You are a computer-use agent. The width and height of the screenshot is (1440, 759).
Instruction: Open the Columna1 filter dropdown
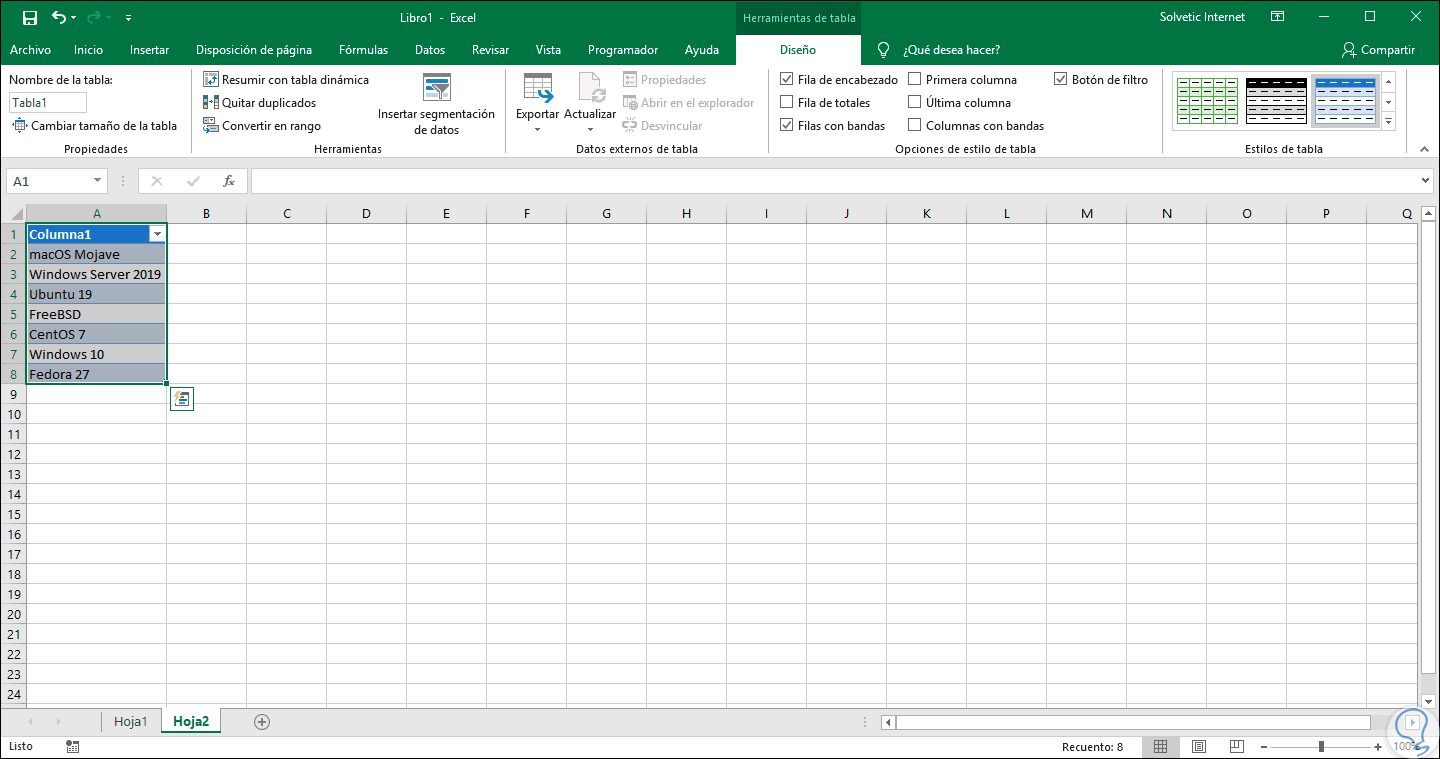pos(157,234)
